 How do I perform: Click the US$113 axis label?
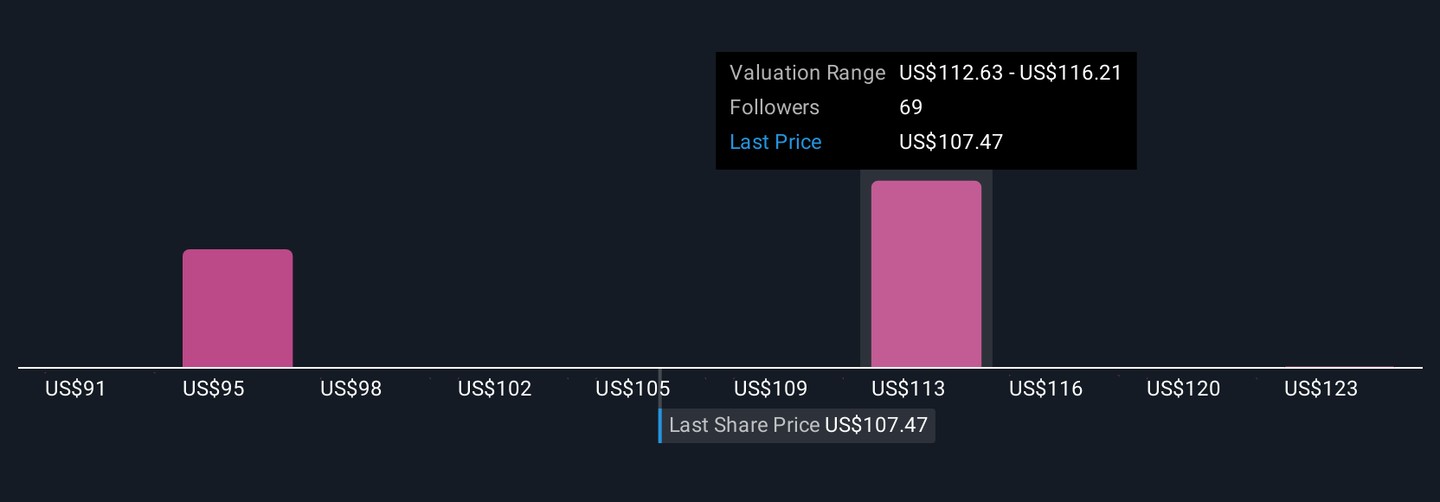tap(908, 389)
